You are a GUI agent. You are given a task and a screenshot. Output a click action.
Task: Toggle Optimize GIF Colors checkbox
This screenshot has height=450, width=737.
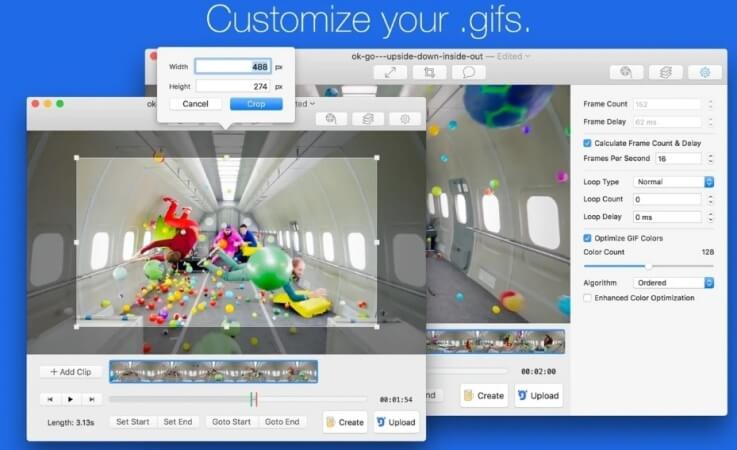(x=587, y=238)
